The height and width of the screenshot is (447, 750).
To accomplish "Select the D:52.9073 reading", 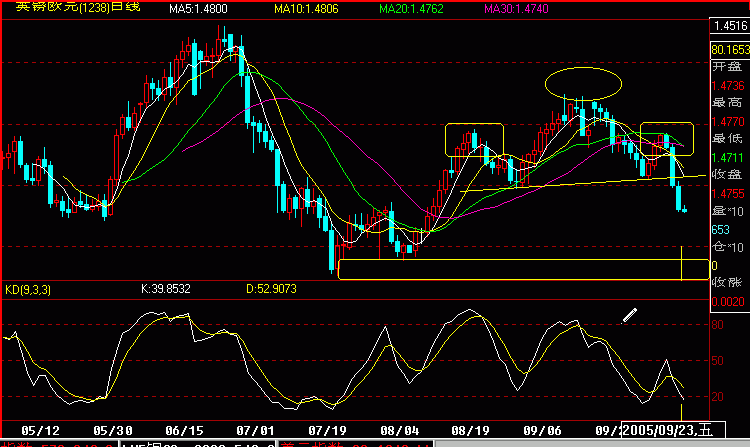I will point(271,289).
